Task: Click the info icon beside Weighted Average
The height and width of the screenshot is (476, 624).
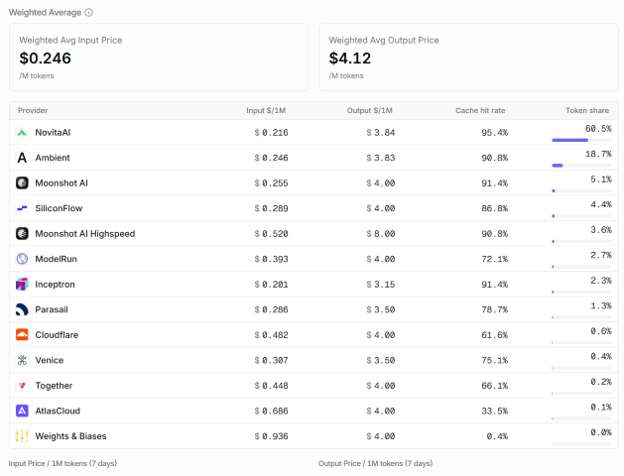Action: tap(89, 12)
